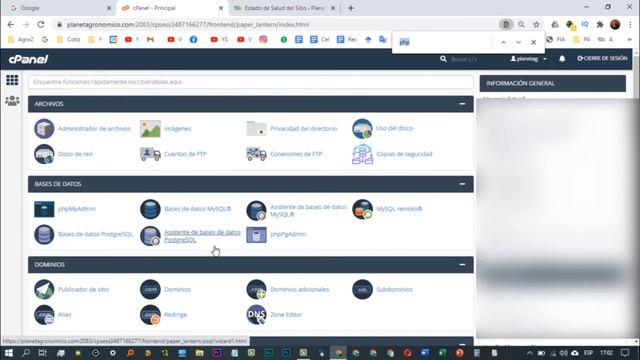Open the Instagram bookmark
Image resolution: width=640 pixels, height=360 pixels.
pyautogui.click(x=263, y=40)
